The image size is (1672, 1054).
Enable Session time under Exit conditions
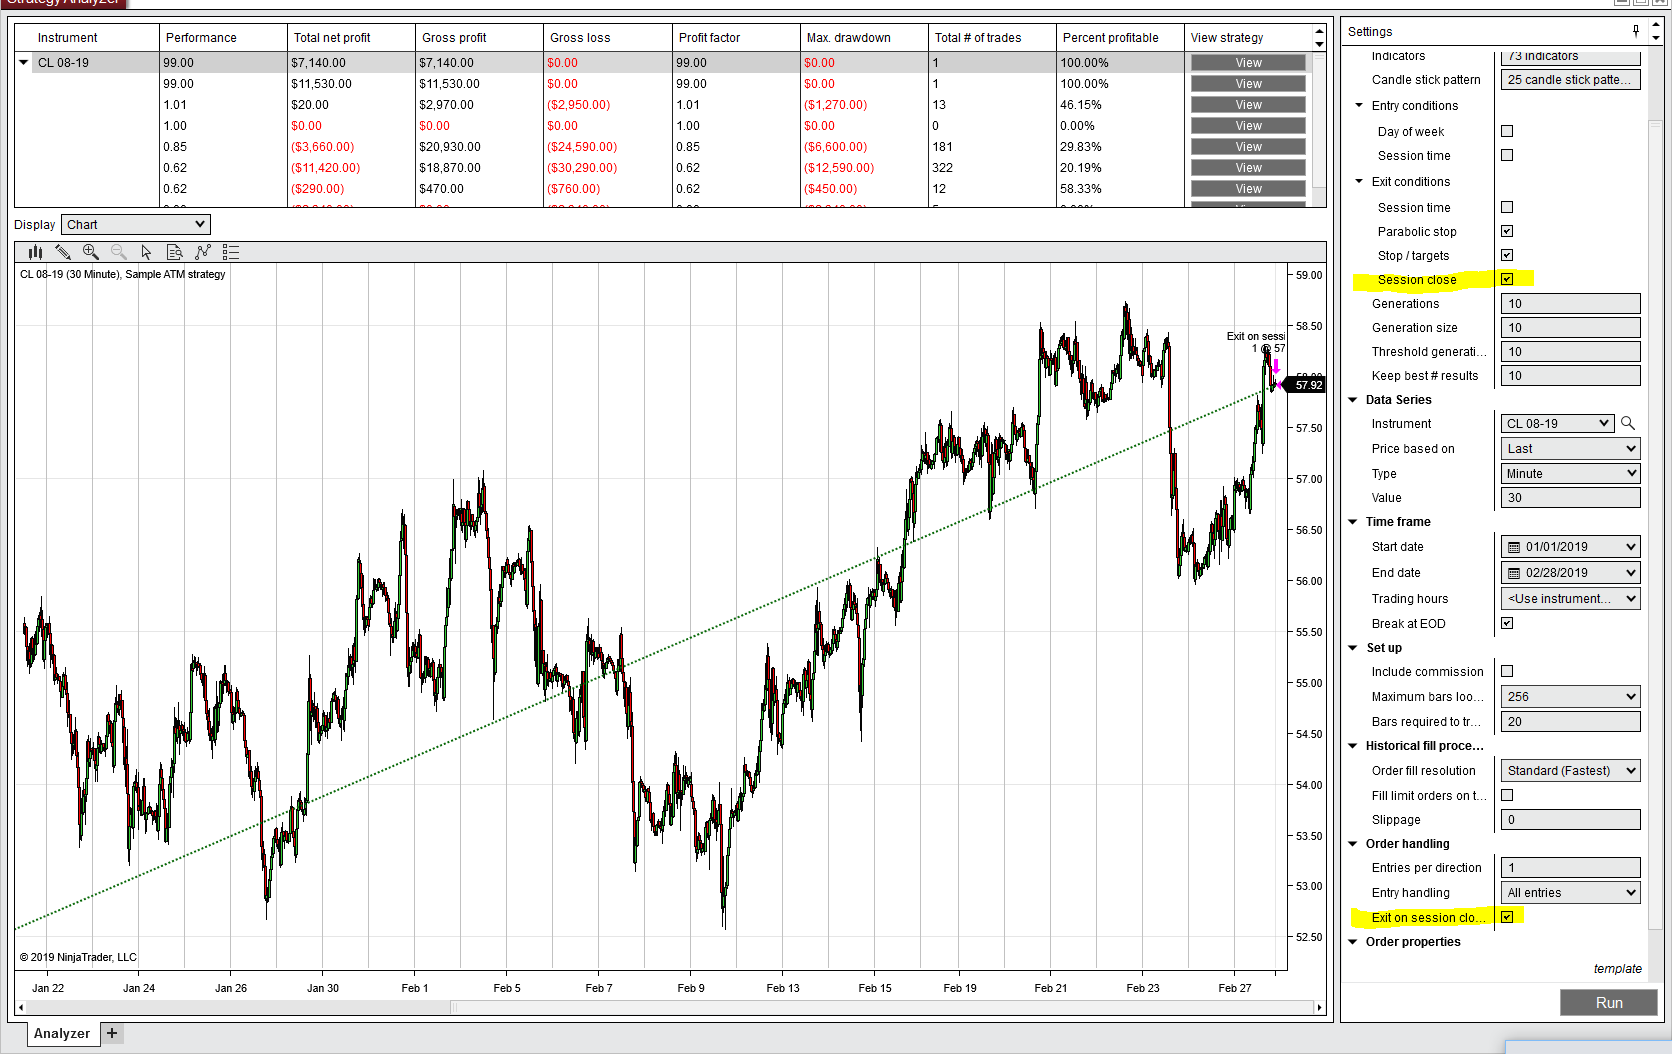click(1507, 207)
